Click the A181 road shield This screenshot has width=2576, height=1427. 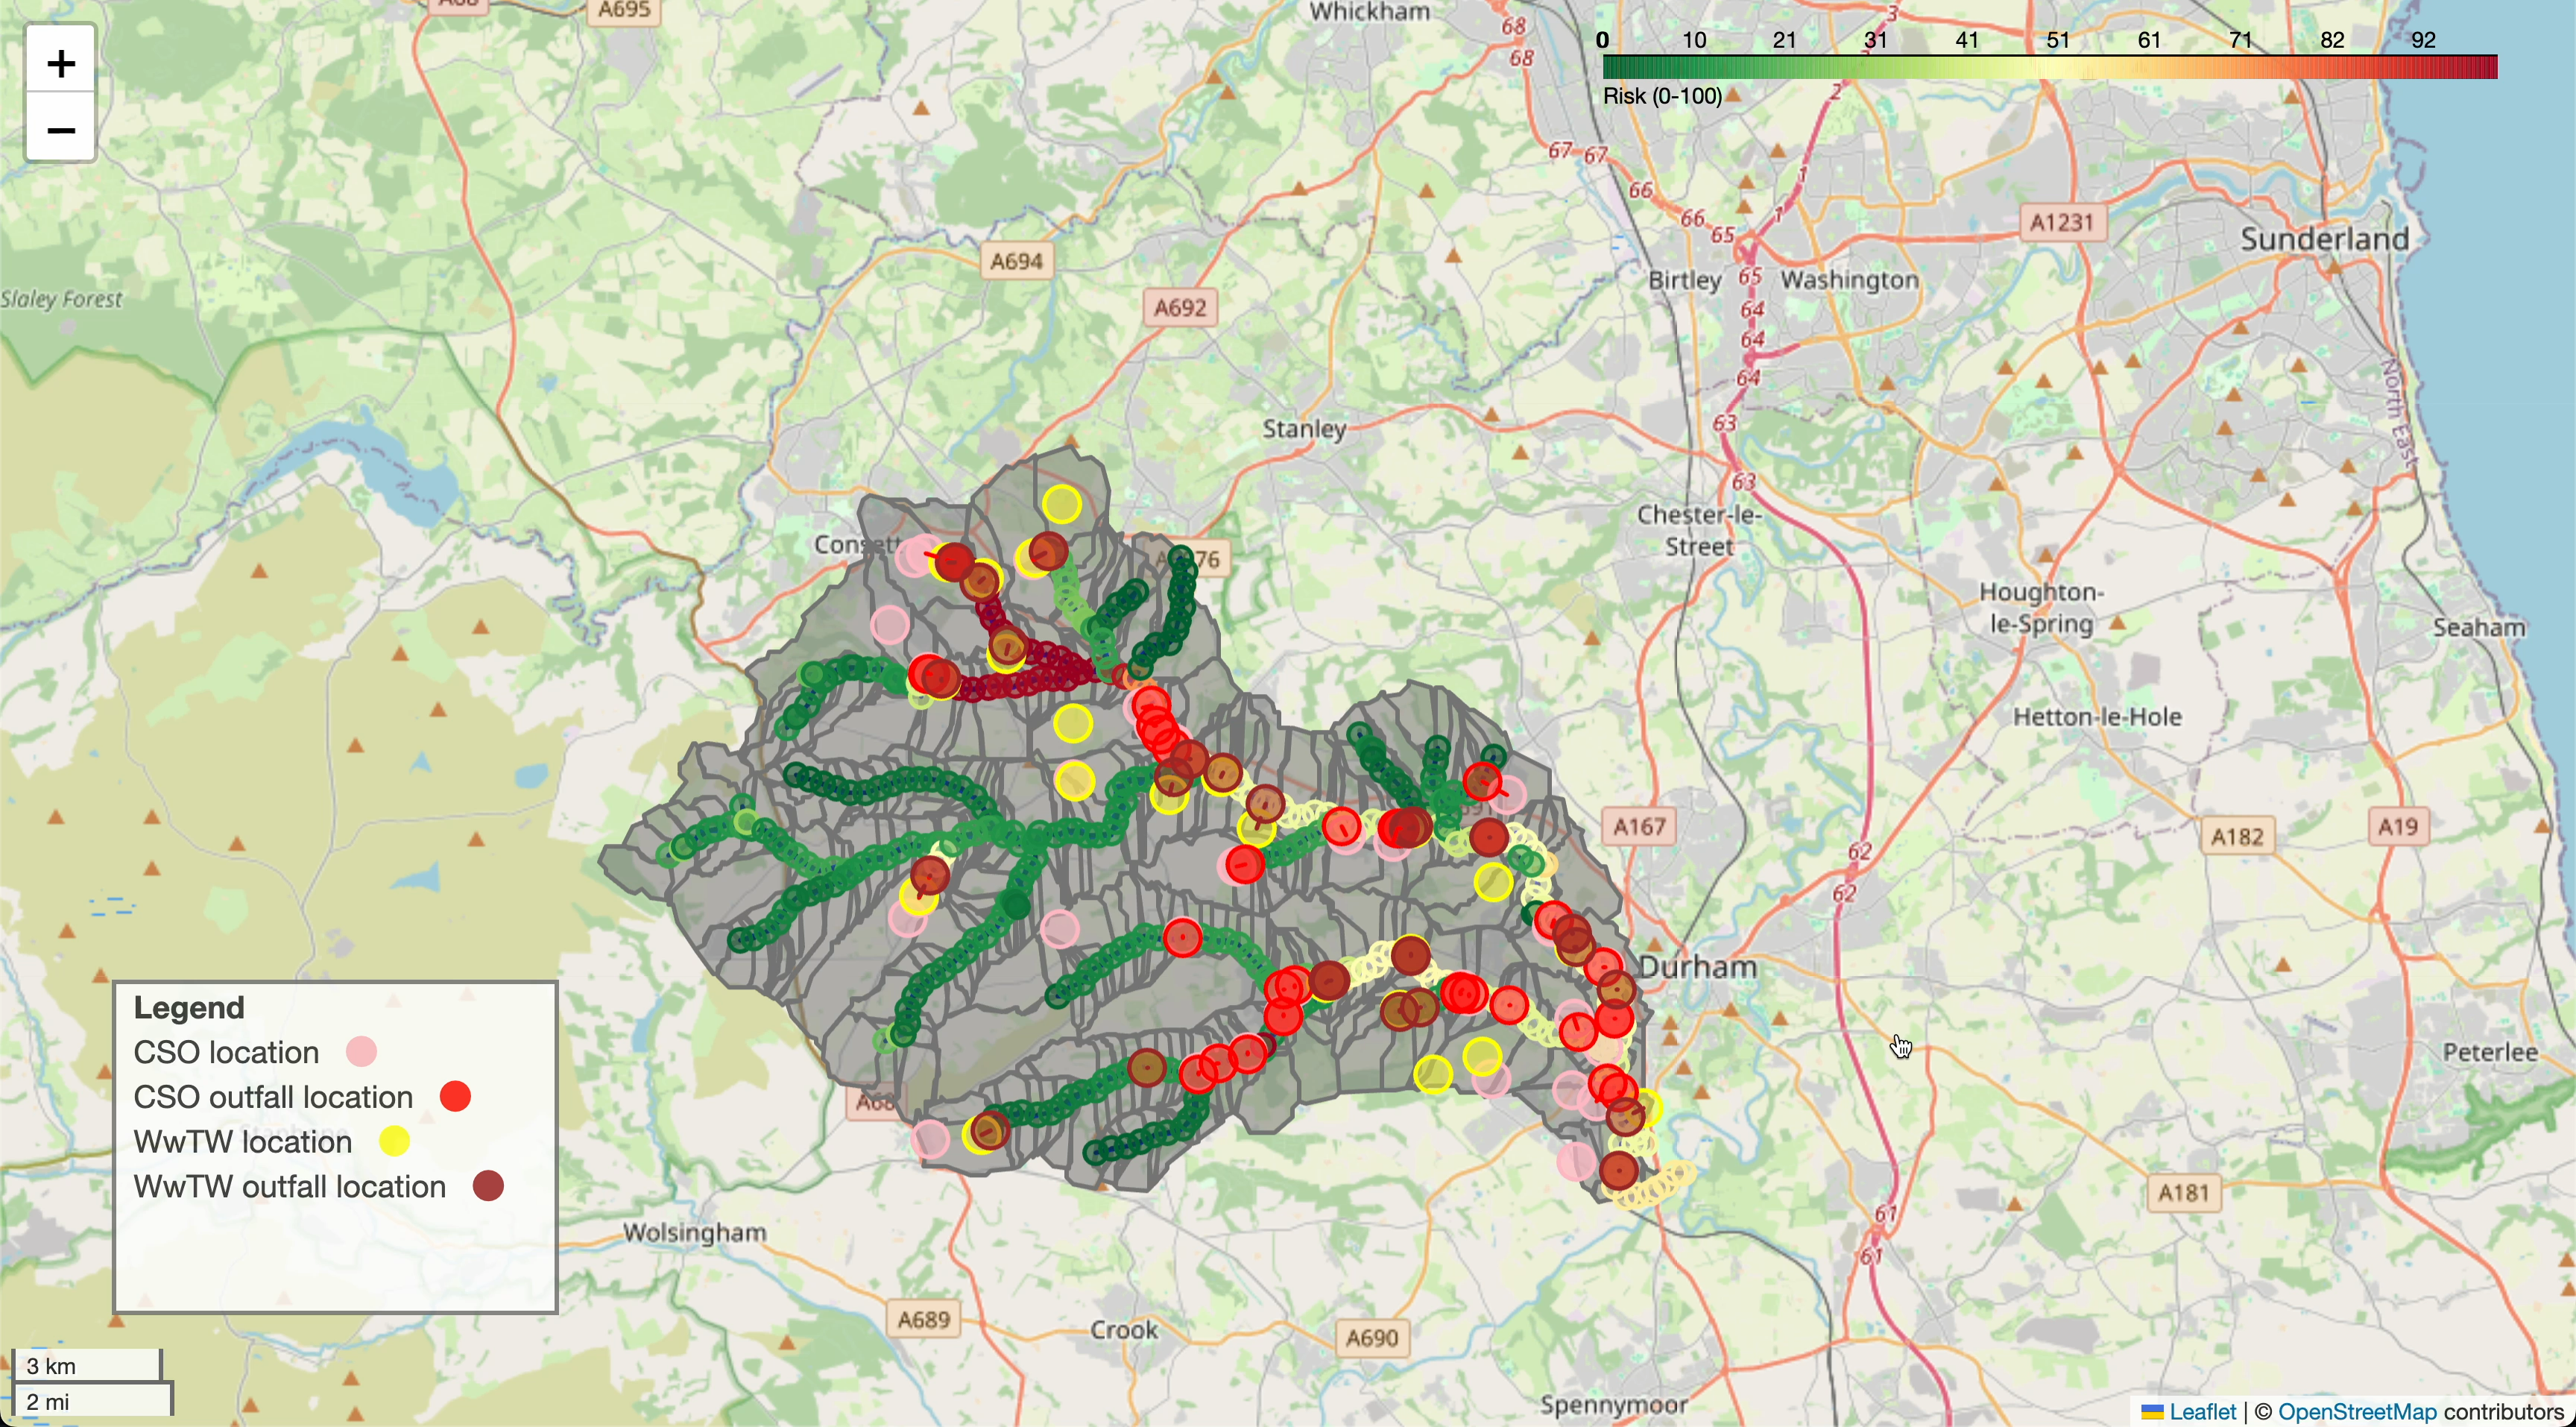pos(2183,1192)
